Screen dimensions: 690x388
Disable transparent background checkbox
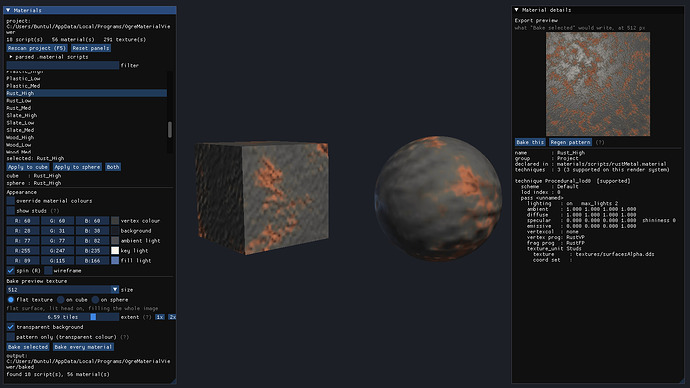point(11,327)
